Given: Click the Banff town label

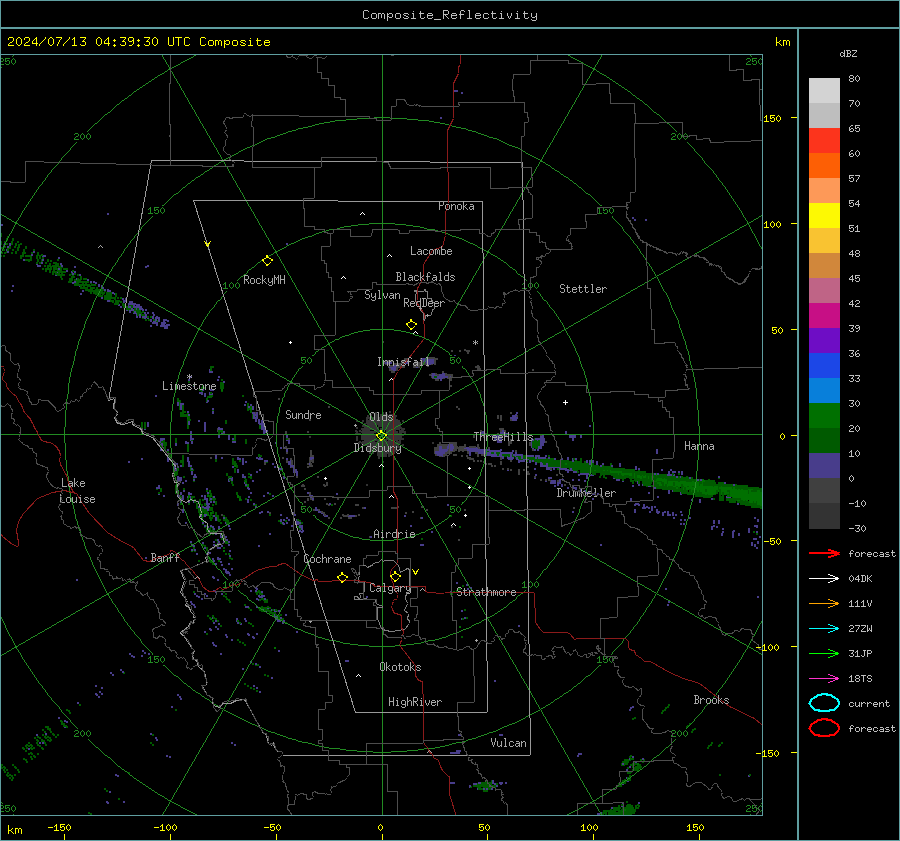Looking at the screenshot, I should [165, 558].
